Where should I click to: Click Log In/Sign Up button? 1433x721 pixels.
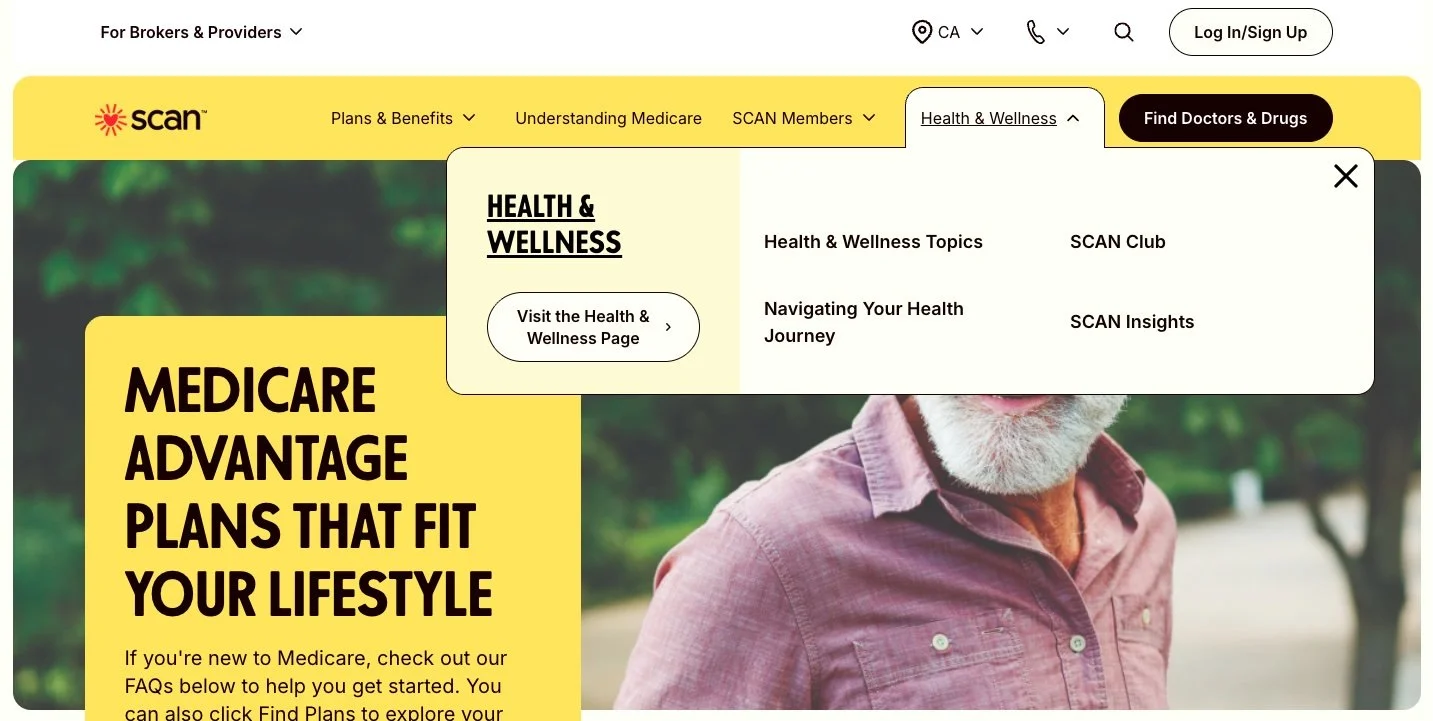[x=1250, y=32]
